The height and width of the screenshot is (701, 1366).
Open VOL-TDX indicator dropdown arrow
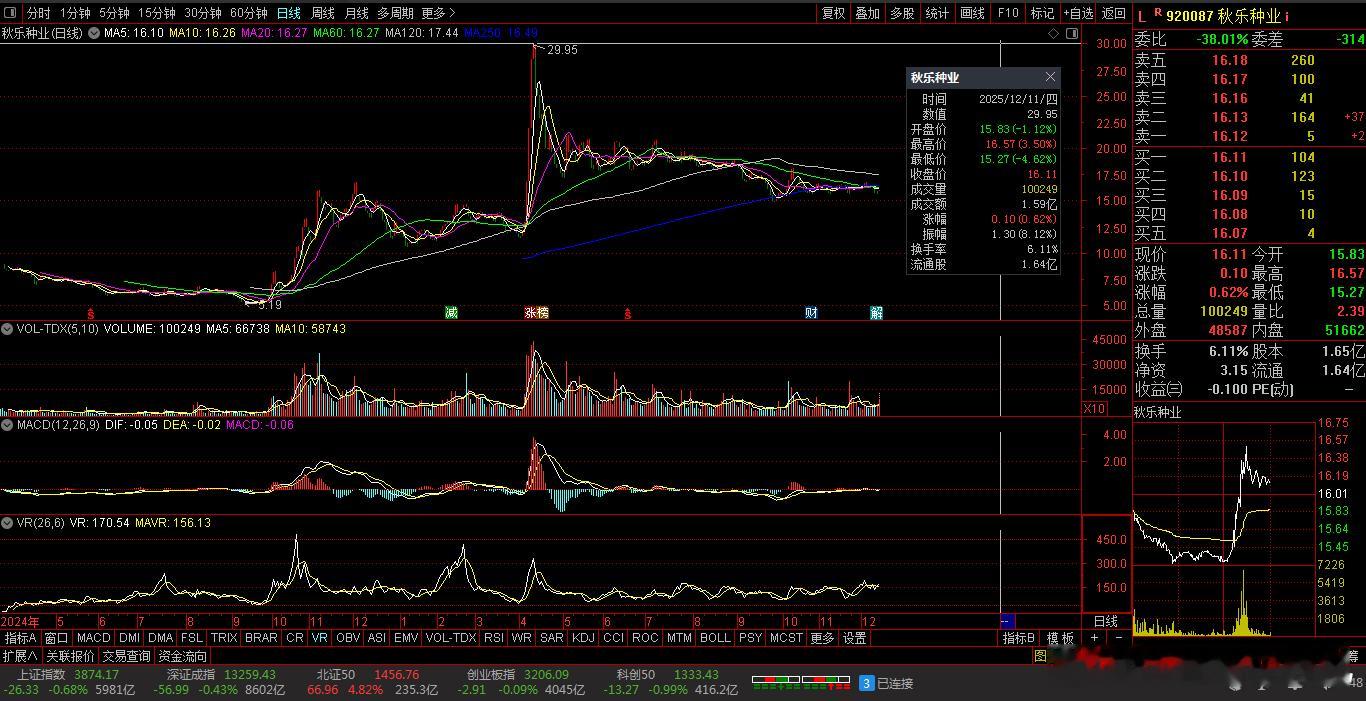(8, 328)
